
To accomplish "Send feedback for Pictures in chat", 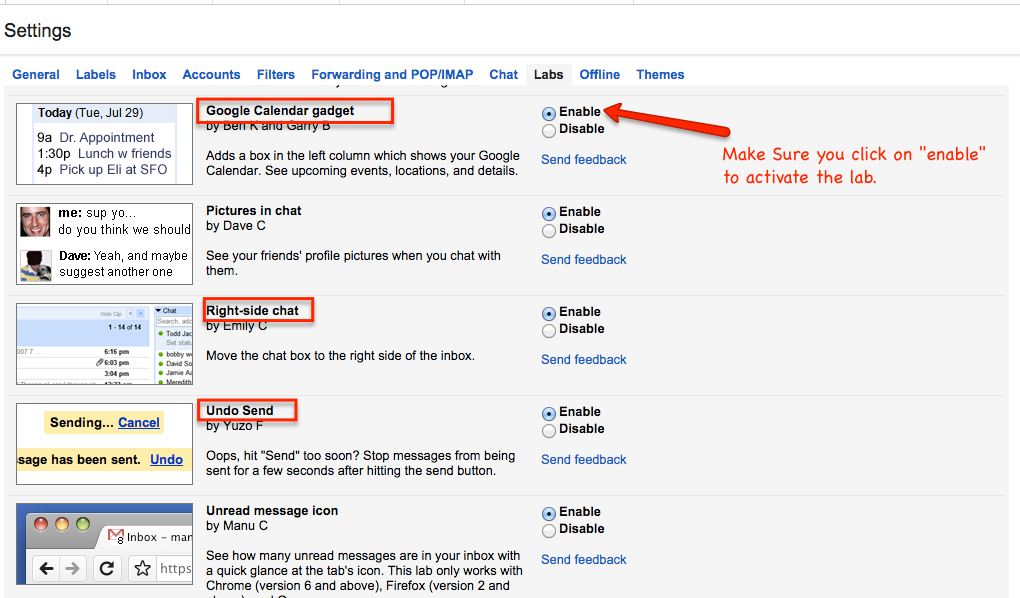I will 584,260.
